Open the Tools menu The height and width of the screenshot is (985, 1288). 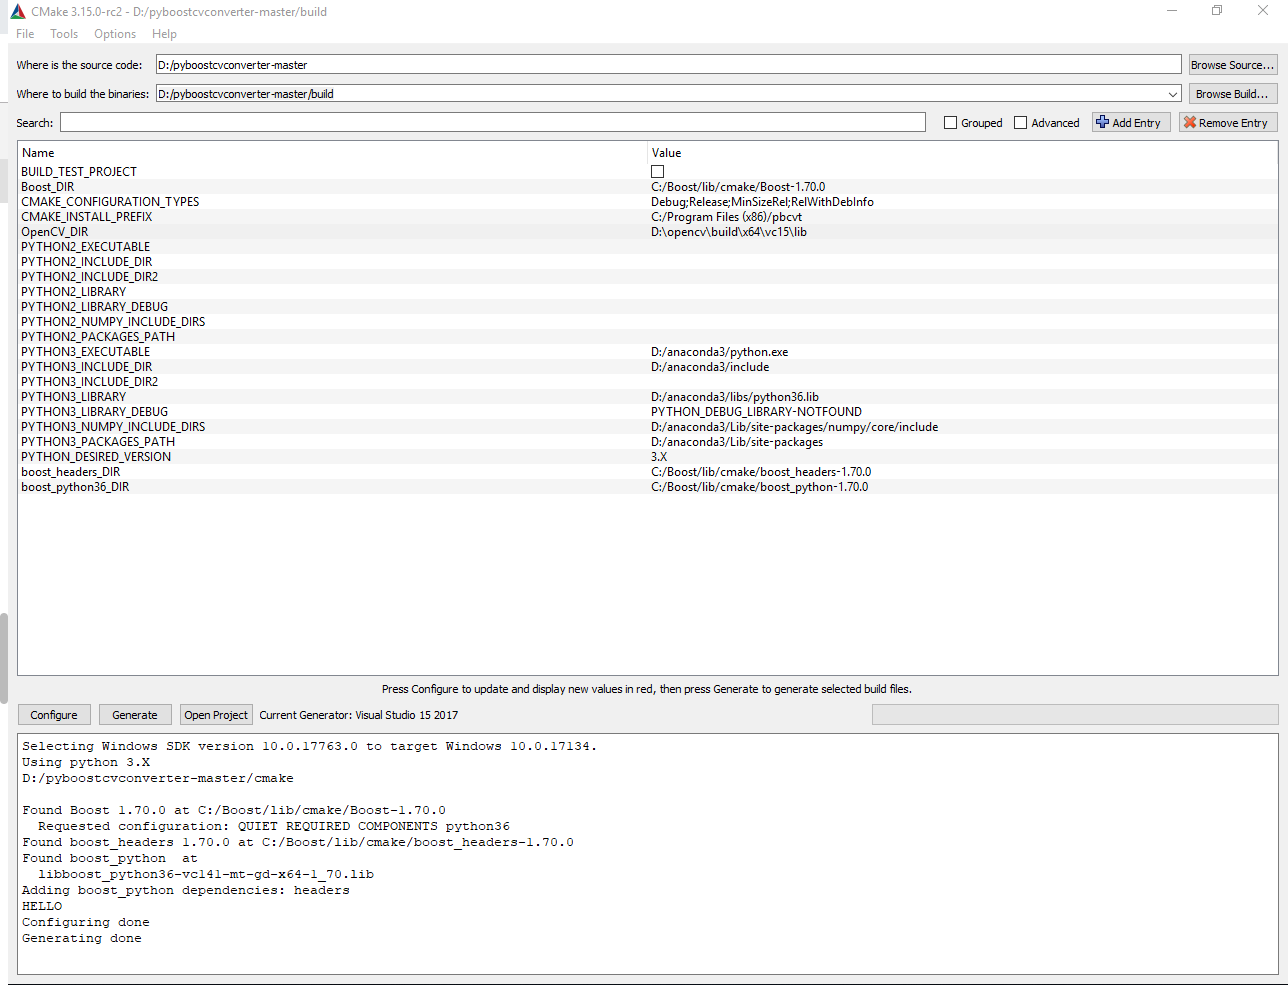click(x=64, y=34)
